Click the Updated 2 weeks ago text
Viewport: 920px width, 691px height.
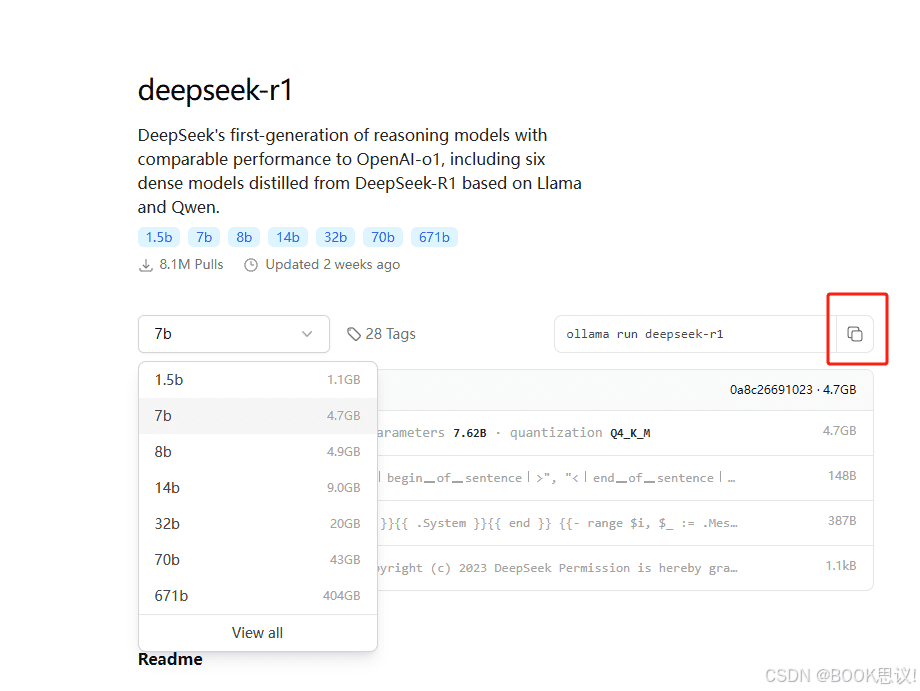333,265
